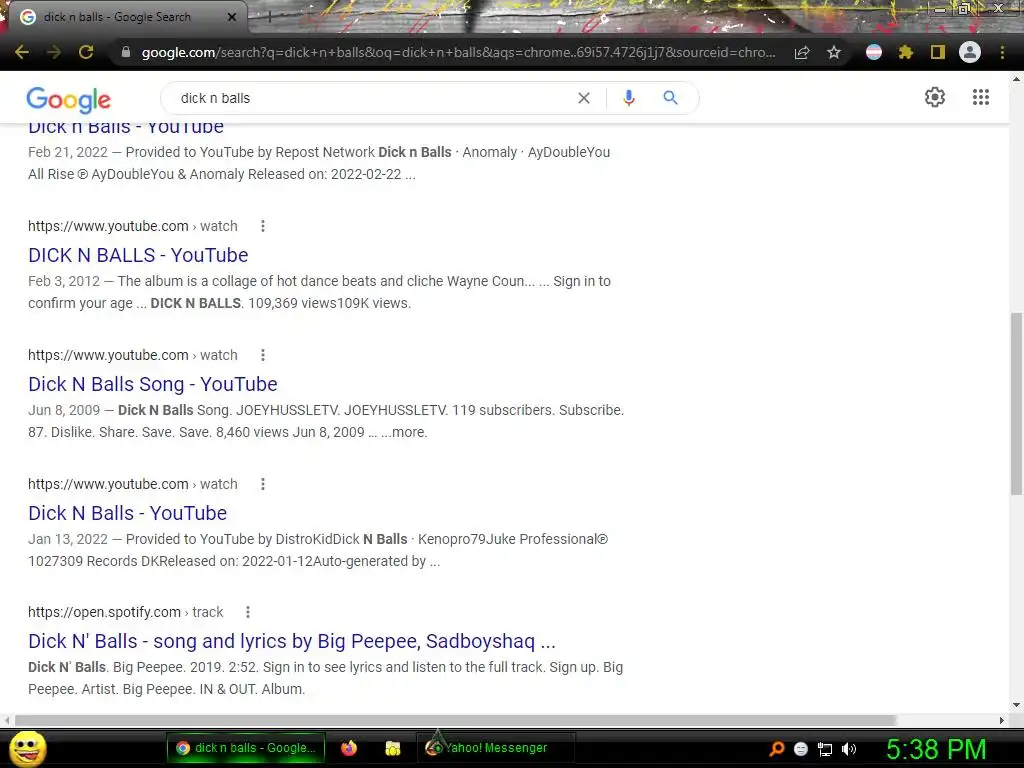Image resolution: width=1024 pixels, height=768 pixels.
Task: Bookmark this page with the star
Action: [834, 52]
